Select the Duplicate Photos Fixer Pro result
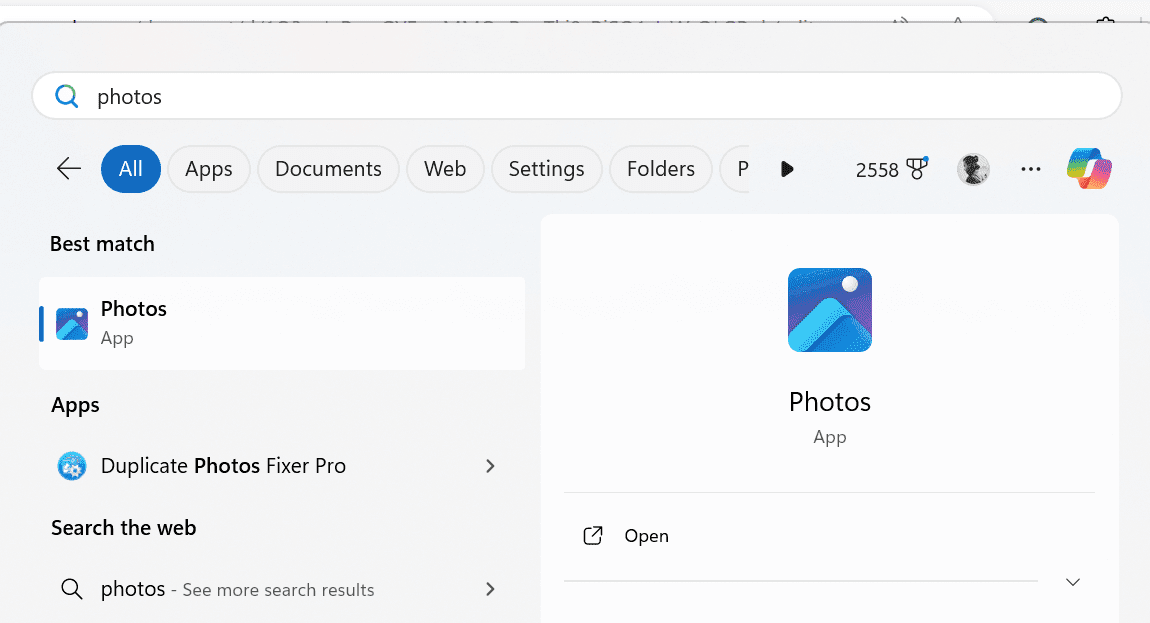This screenshot has width=1150, height=623. 282,466
